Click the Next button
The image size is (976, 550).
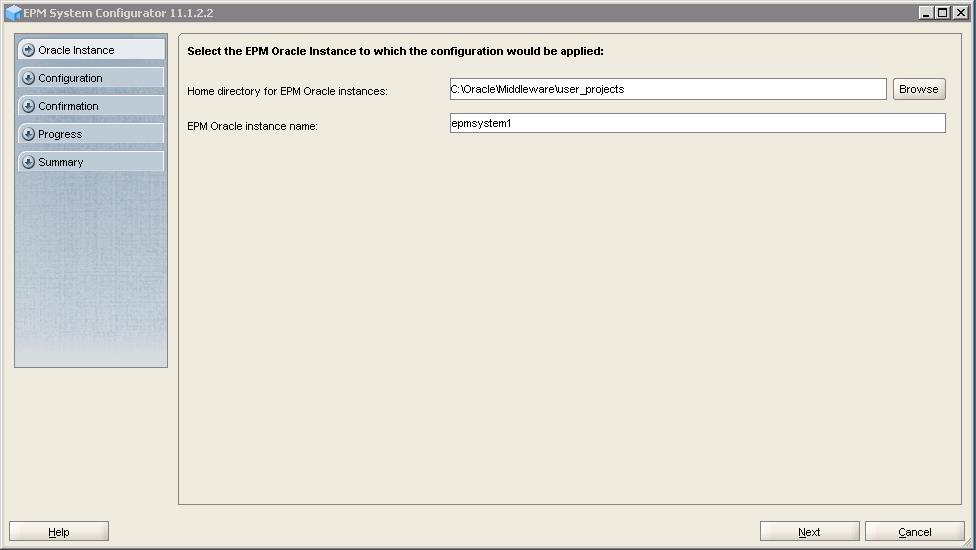point(809,532)
